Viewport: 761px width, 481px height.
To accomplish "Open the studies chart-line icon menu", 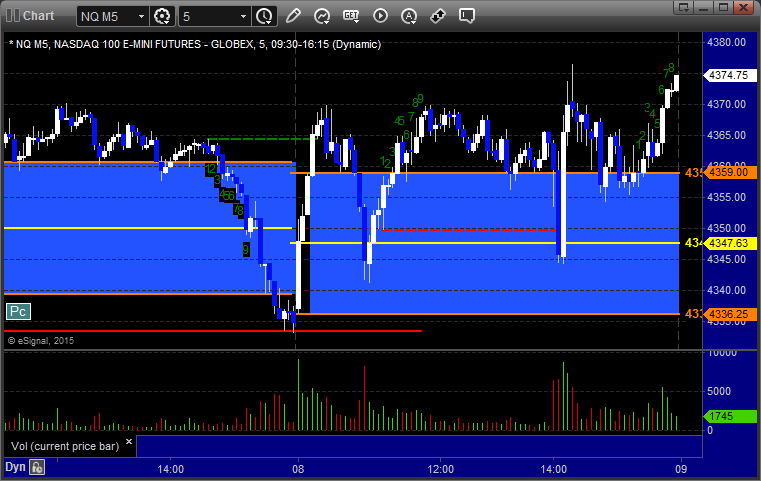I will tap(322, 16).
